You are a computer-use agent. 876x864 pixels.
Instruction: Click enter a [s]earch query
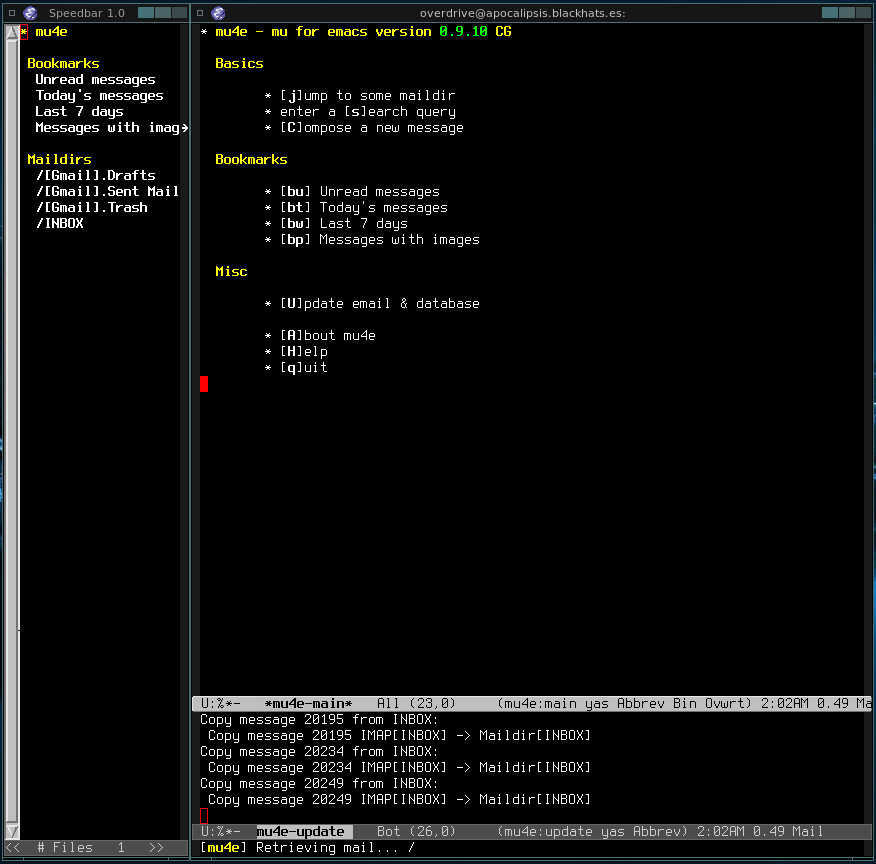(368, 112)
